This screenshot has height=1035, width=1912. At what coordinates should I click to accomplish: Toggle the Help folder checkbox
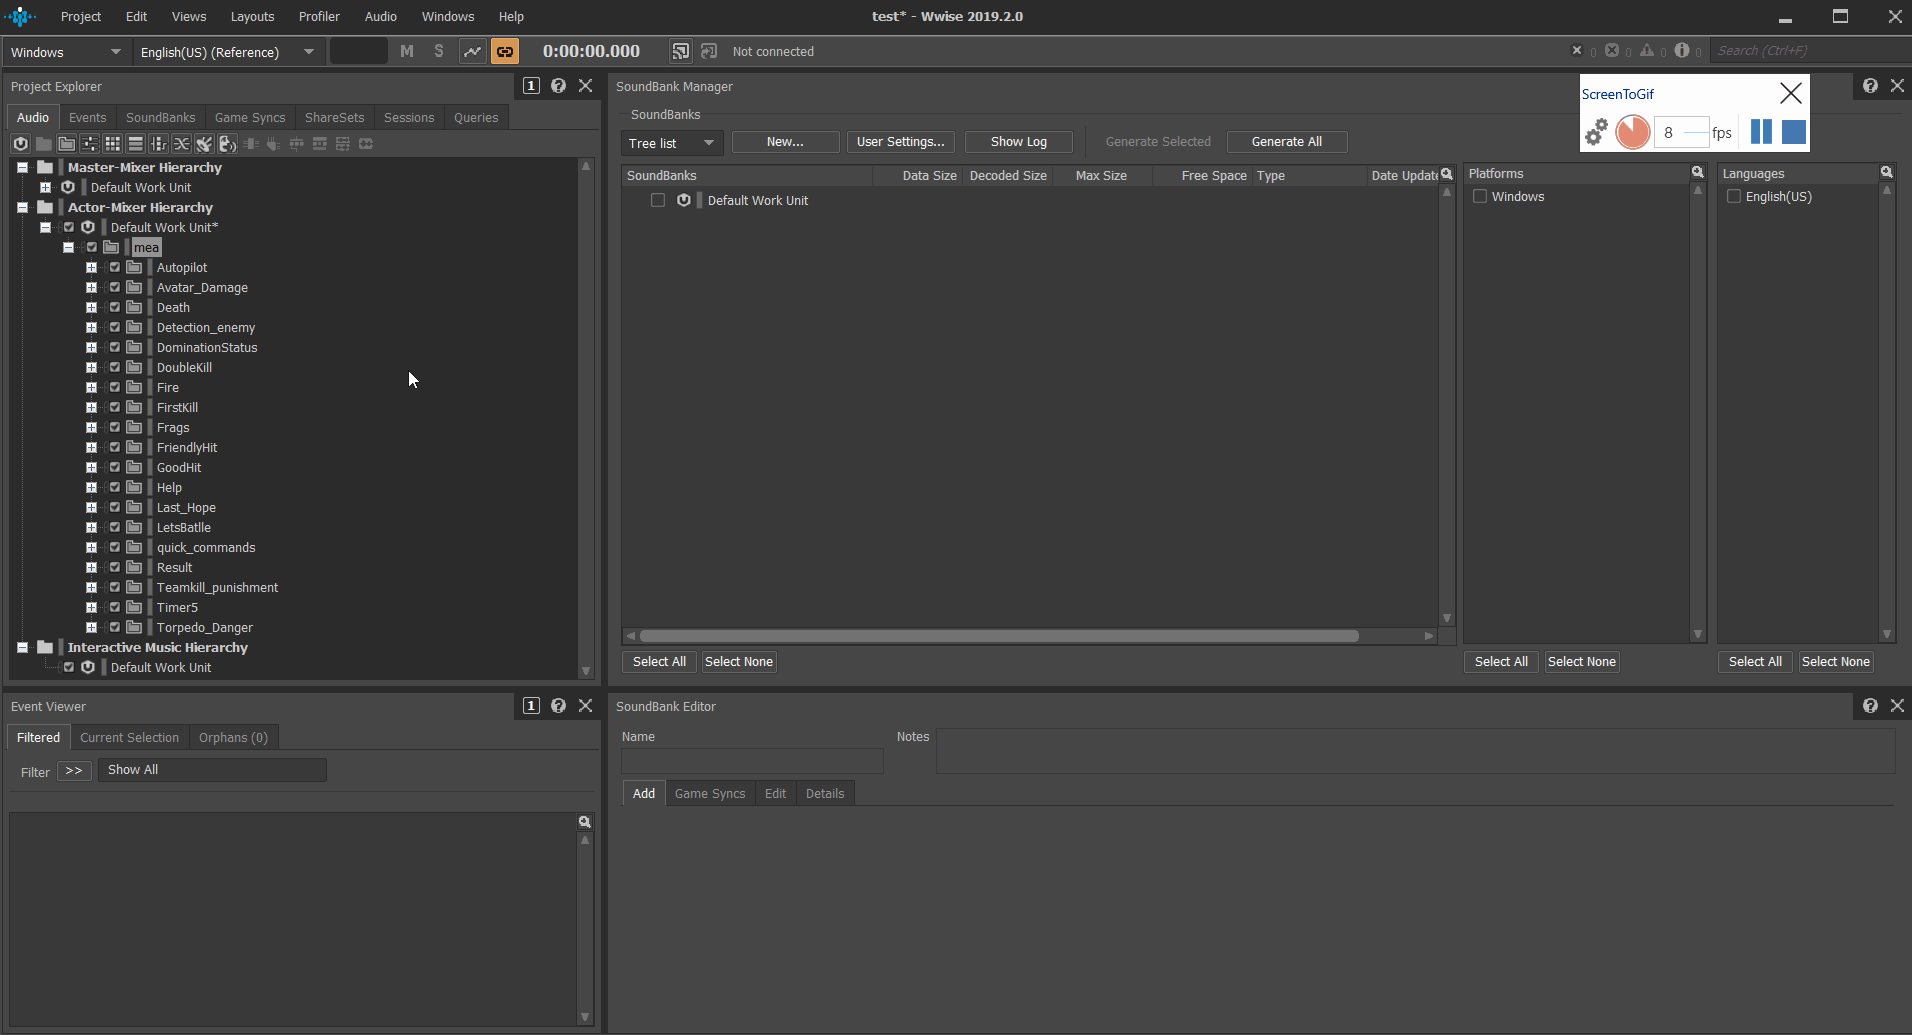(x=114, y=487)
